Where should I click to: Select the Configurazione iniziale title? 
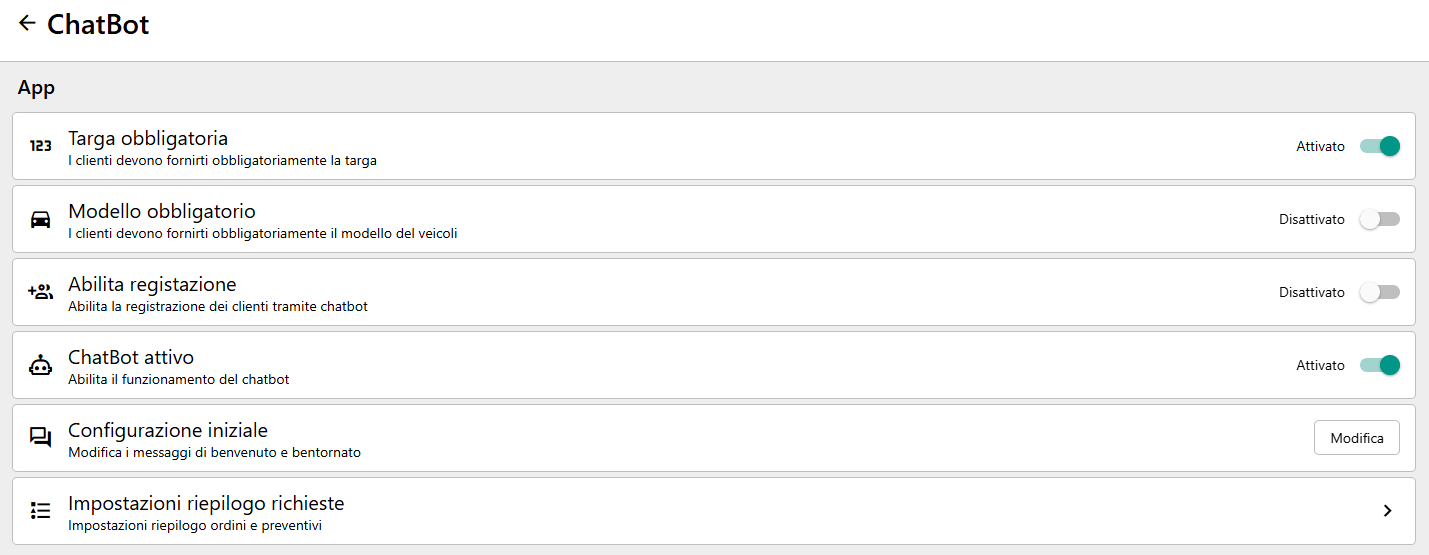[168, 430]
